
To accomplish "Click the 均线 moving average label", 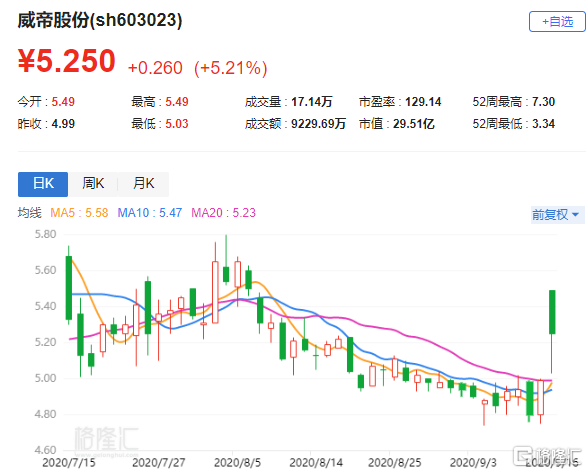I will tap(29, 213).
